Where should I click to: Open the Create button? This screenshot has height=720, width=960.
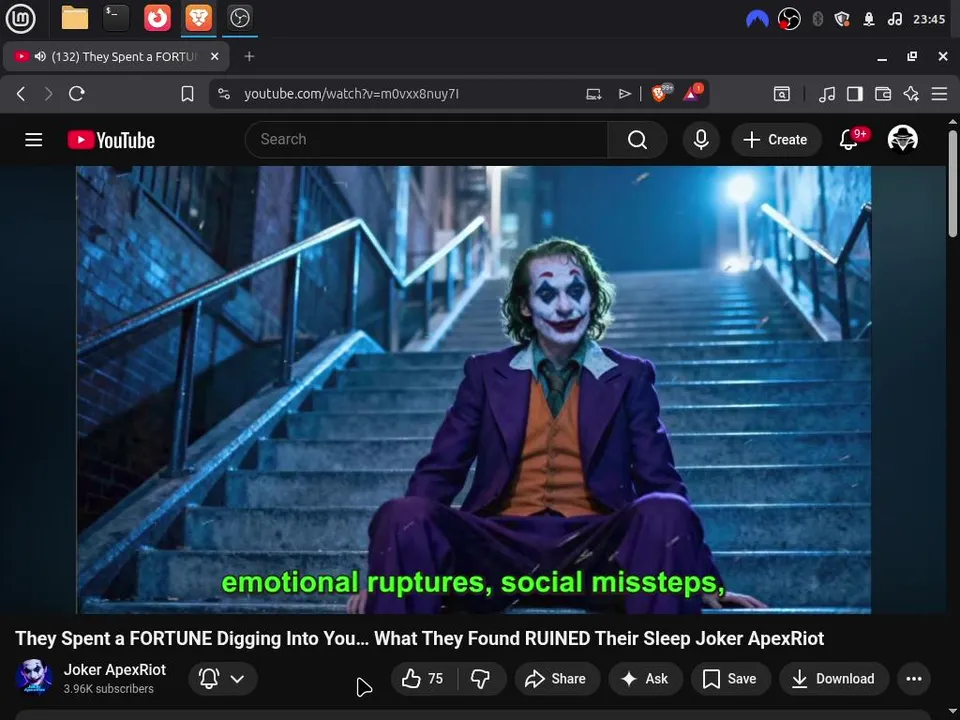(x=776, y=140)
